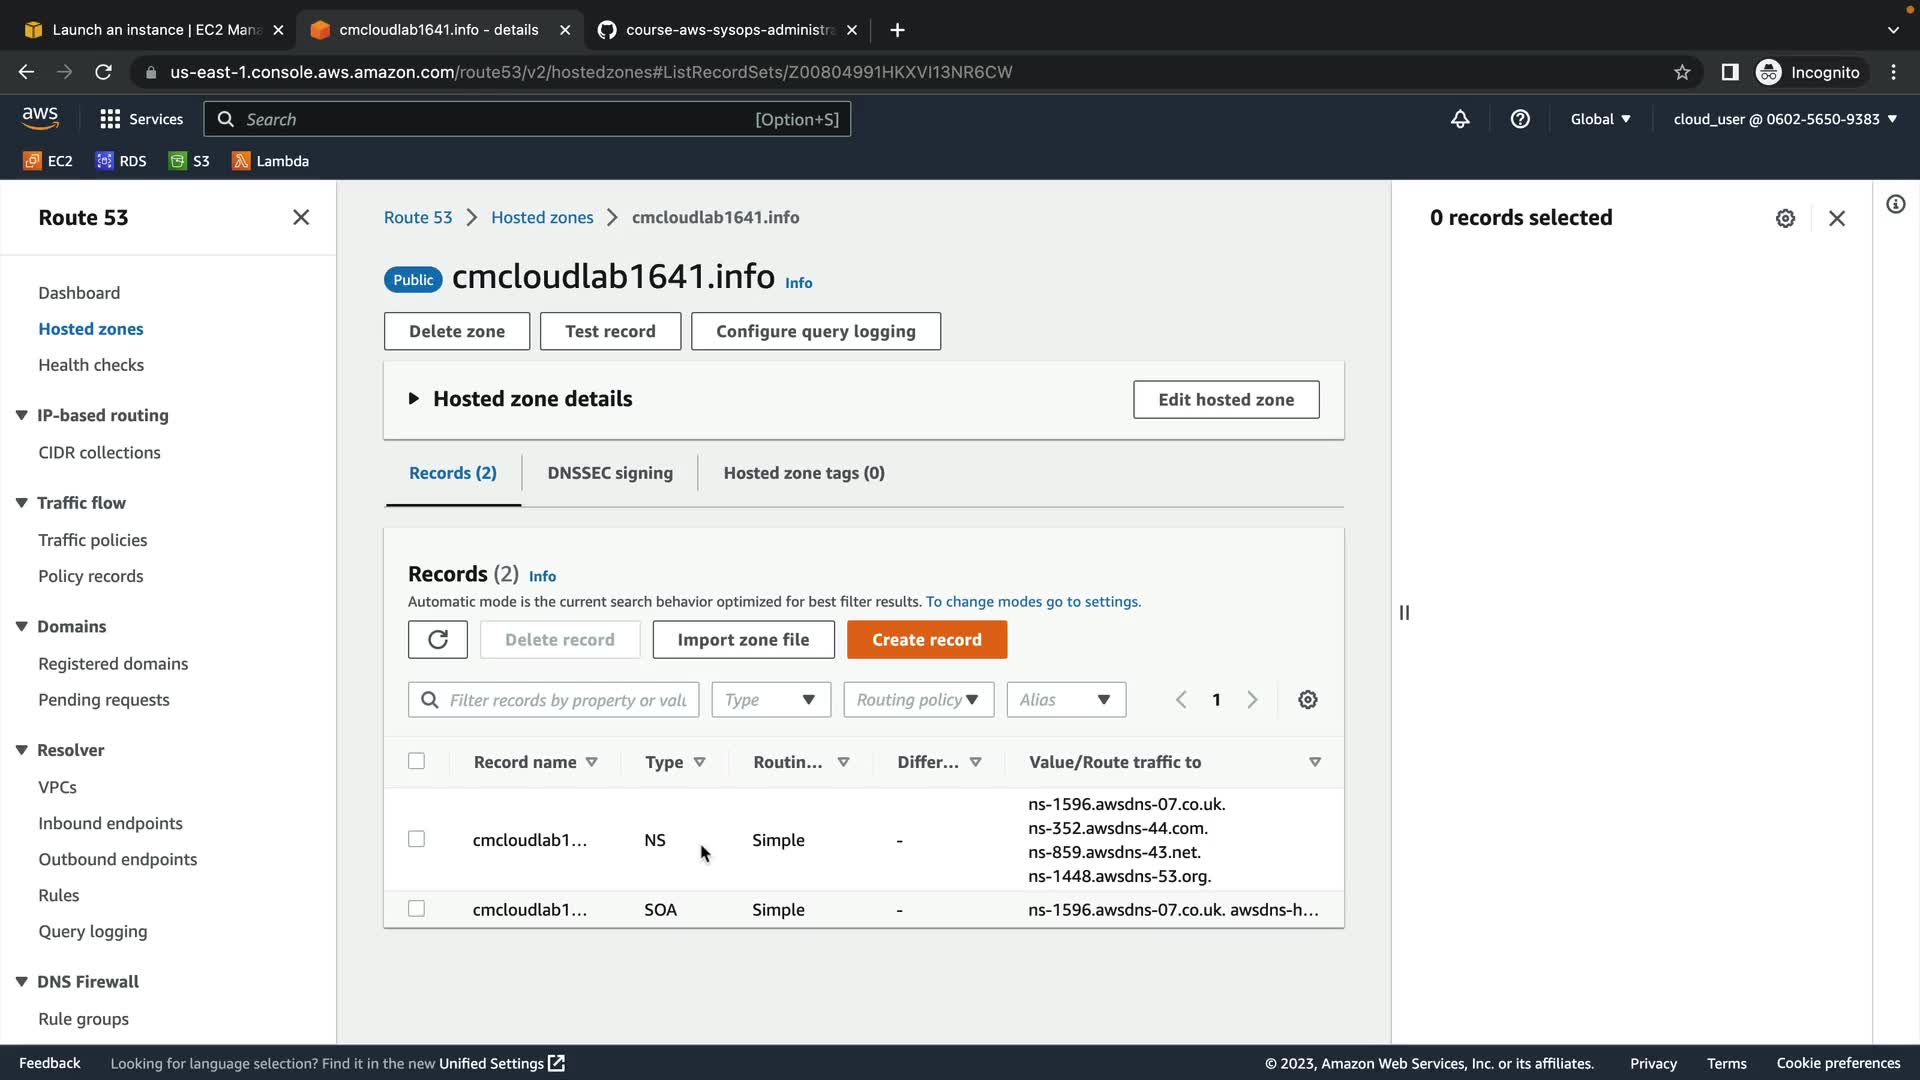The image size is (1920, 1080).
Task: Open the Services grid menu
Action: [x=141, y=119]
